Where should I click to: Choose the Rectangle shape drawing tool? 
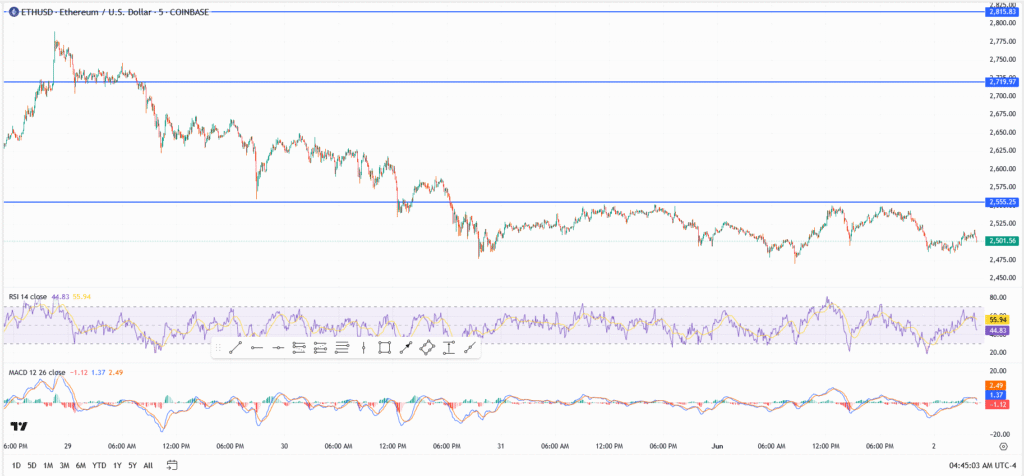click(x=384, y=348)
